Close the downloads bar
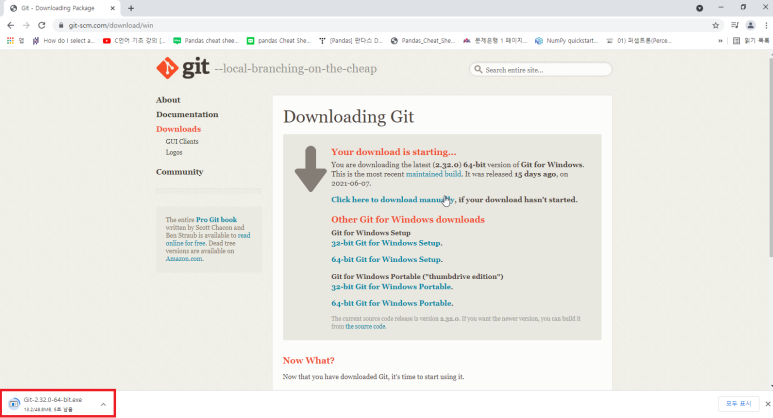773x418 pixels. coord(768,404)
